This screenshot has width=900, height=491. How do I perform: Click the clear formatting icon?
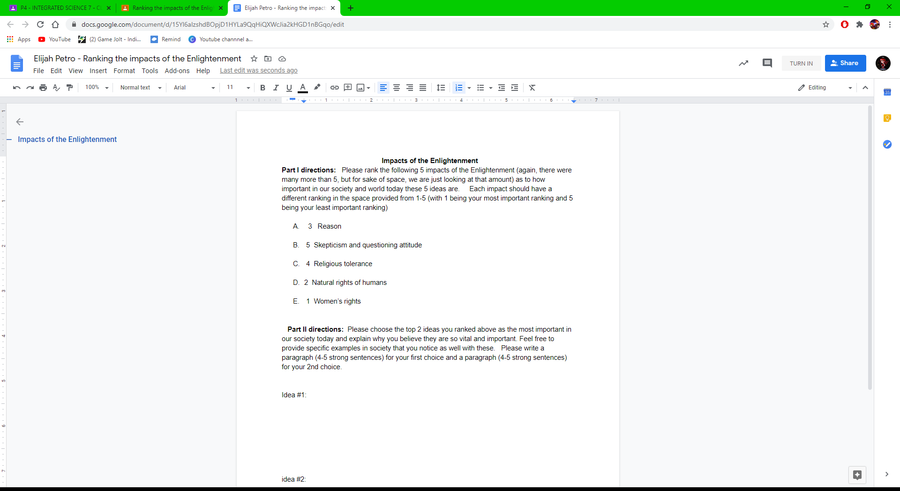[x=532, y=88]
